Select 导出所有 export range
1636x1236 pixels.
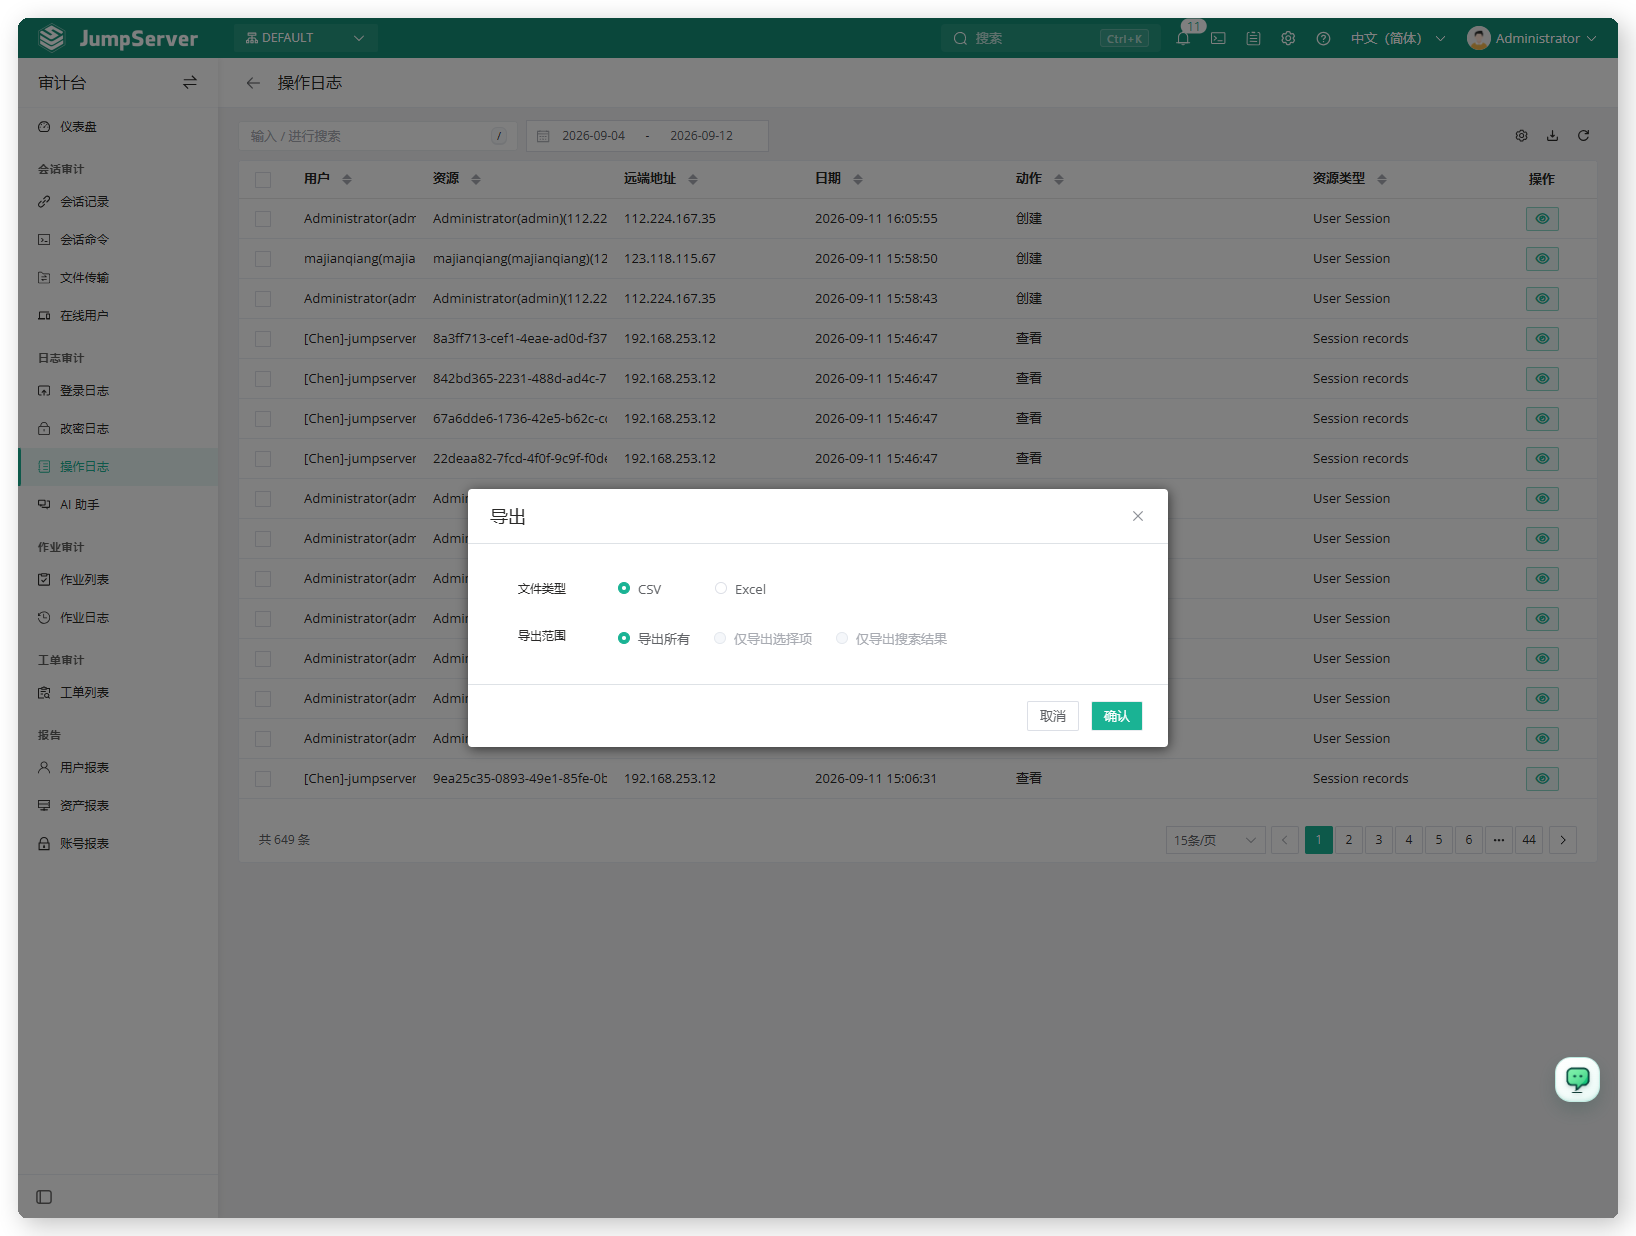[624, 638]
